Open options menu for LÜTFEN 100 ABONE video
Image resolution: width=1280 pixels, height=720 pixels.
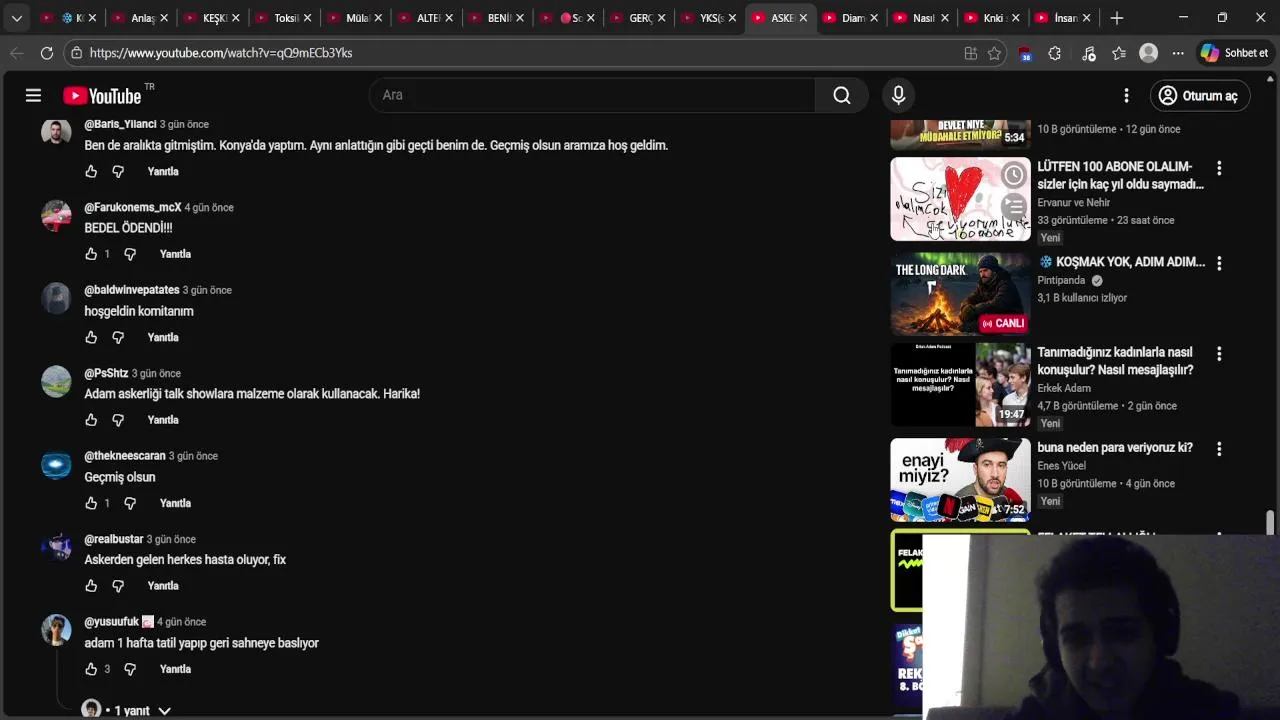point(1218,168)
